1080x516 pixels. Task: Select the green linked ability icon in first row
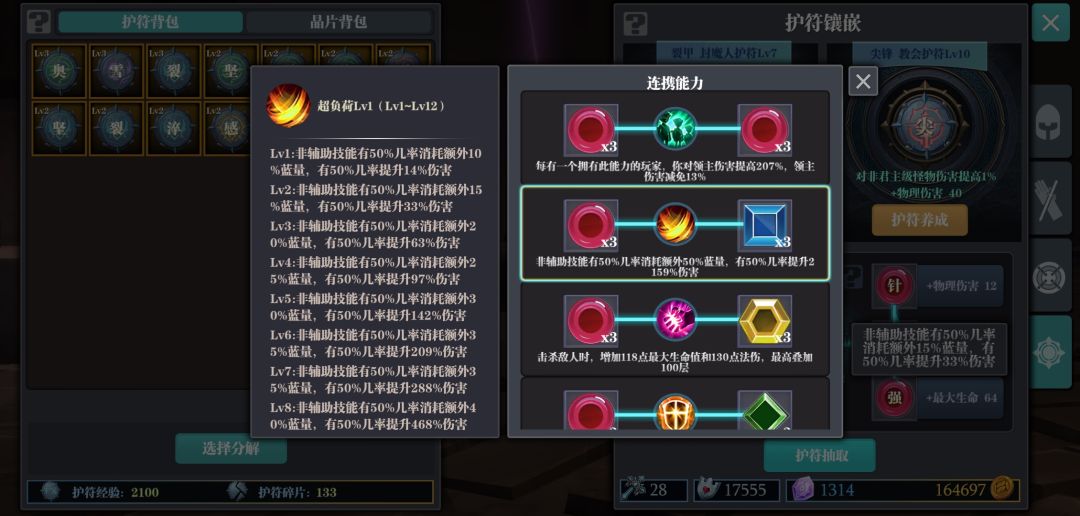[x=675, y=129]
